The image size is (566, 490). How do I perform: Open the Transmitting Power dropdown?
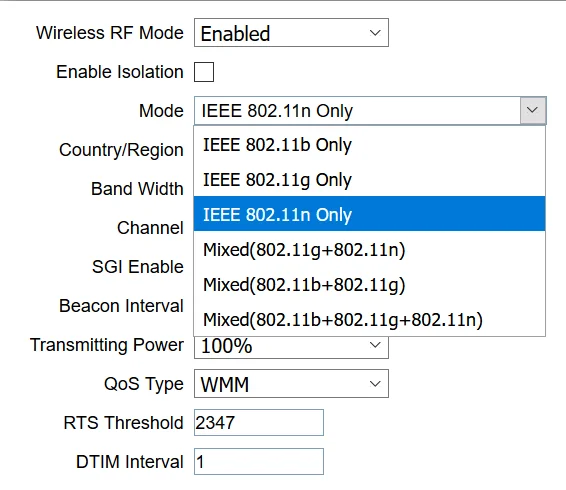click(x=291, y=347)
